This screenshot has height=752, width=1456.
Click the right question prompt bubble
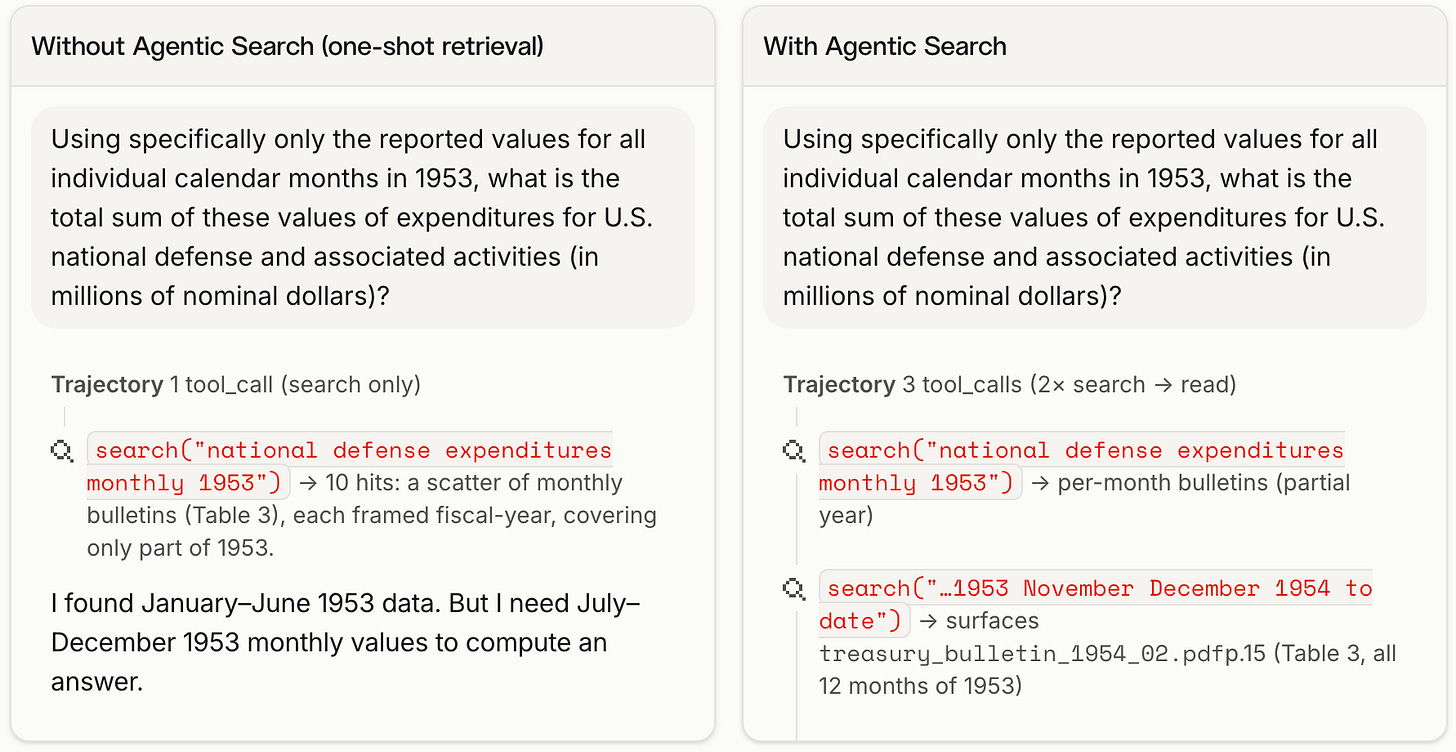[x=1095, y=217]
